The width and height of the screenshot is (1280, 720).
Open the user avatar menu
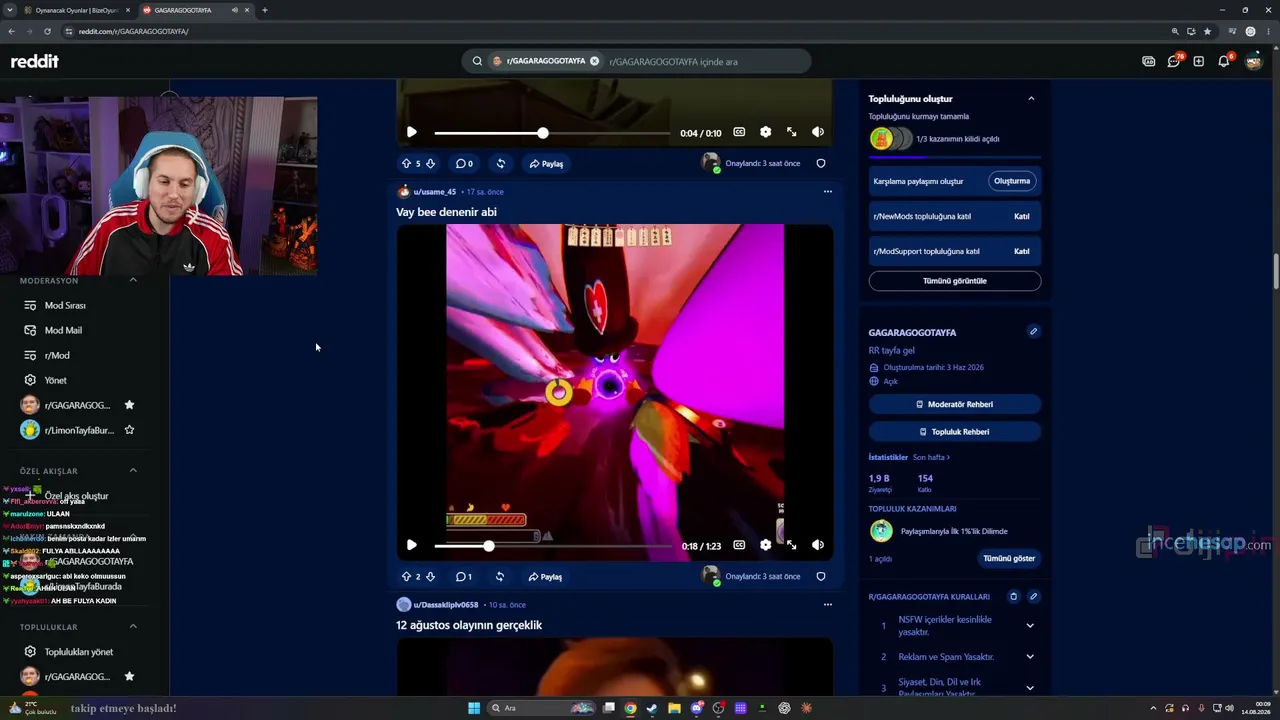click(1253, 61)
